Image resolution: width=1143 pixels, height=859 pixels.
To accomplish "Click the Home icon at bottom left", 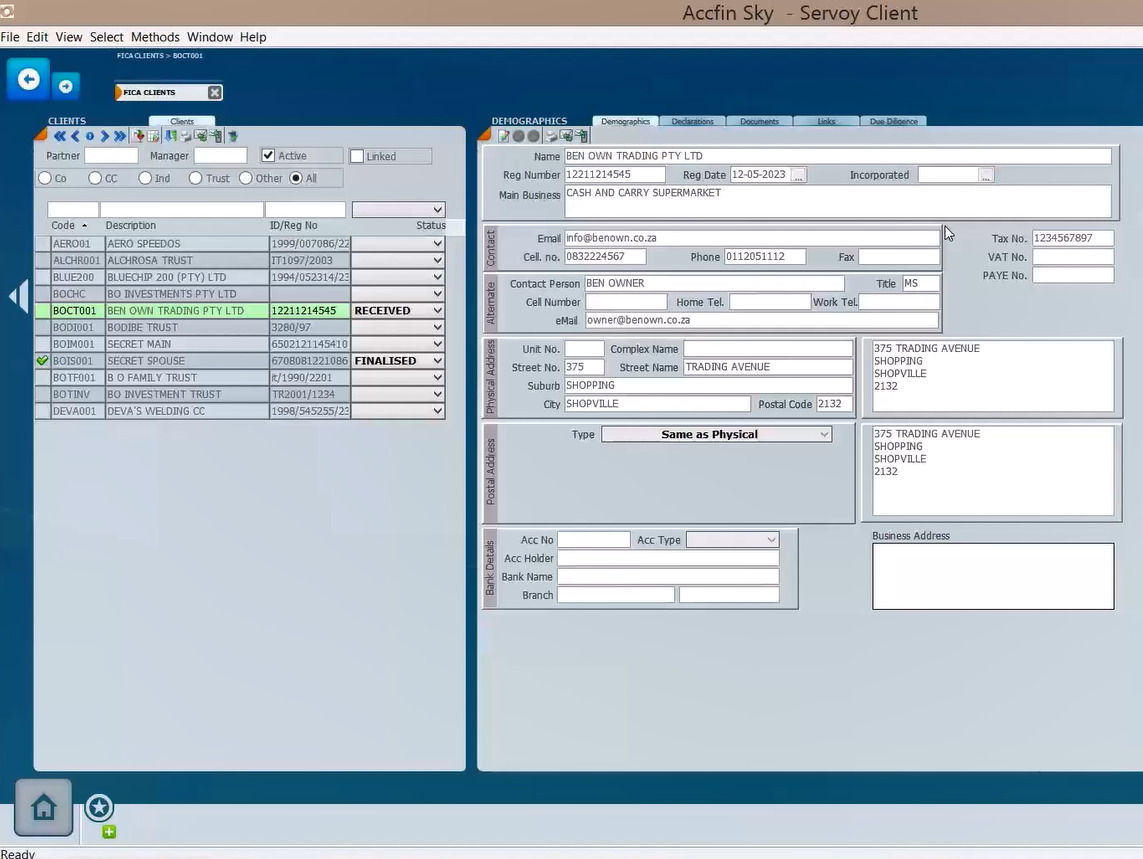I will (43, 807).
